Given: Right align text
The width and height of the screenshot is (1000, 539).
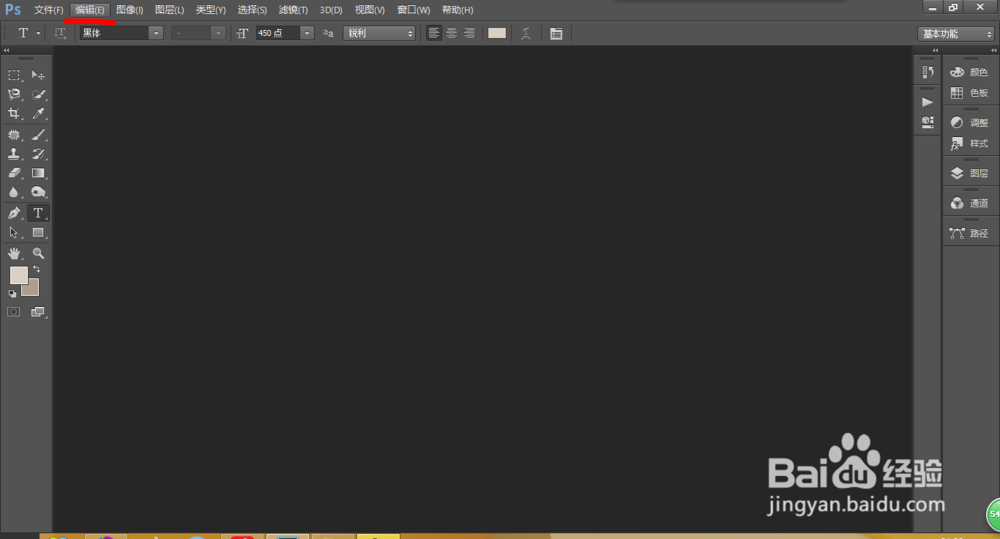Looking at the screenshot, I should (x=469, y=33).
